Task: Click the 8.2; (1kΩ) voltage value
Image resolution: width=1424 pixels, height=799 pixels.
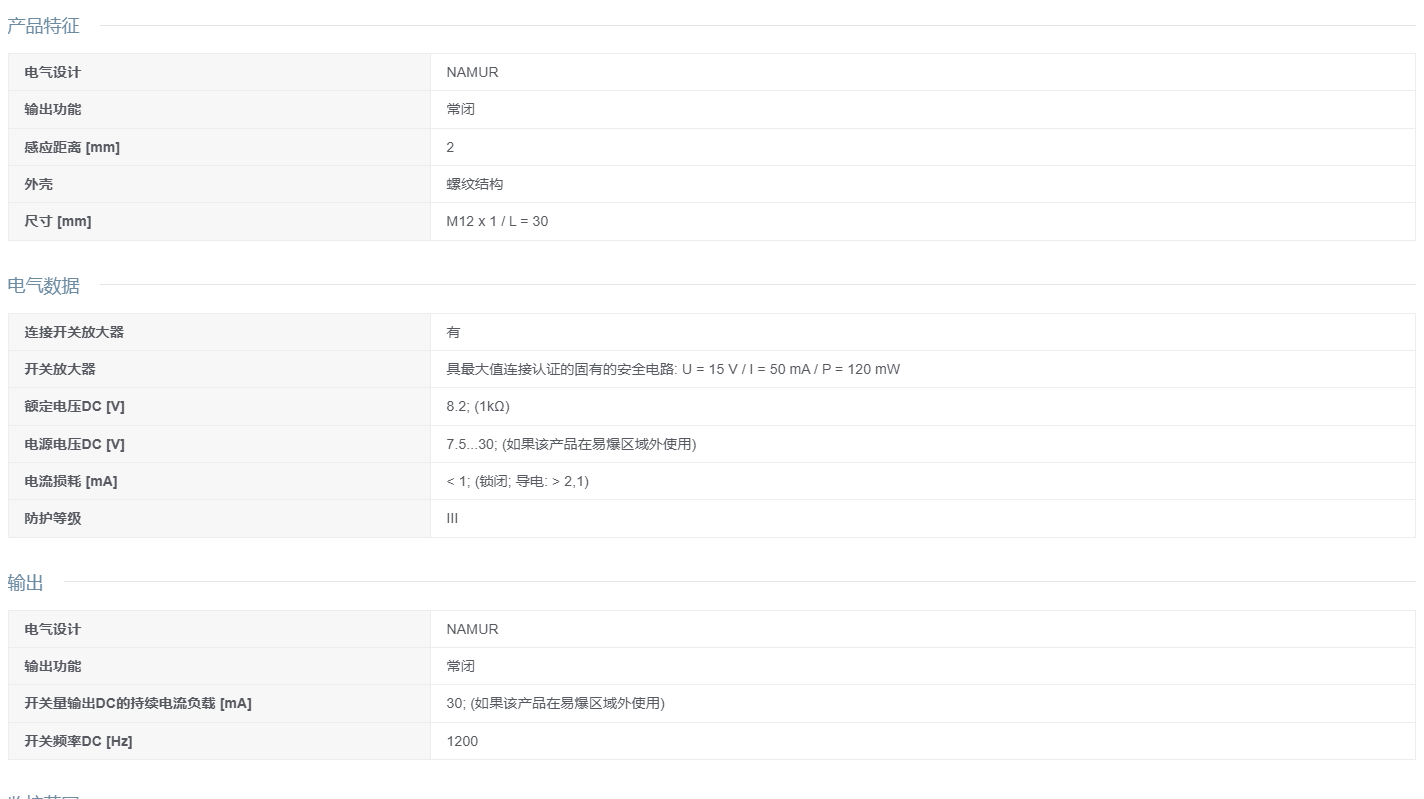Action: [x=478, y=406]
